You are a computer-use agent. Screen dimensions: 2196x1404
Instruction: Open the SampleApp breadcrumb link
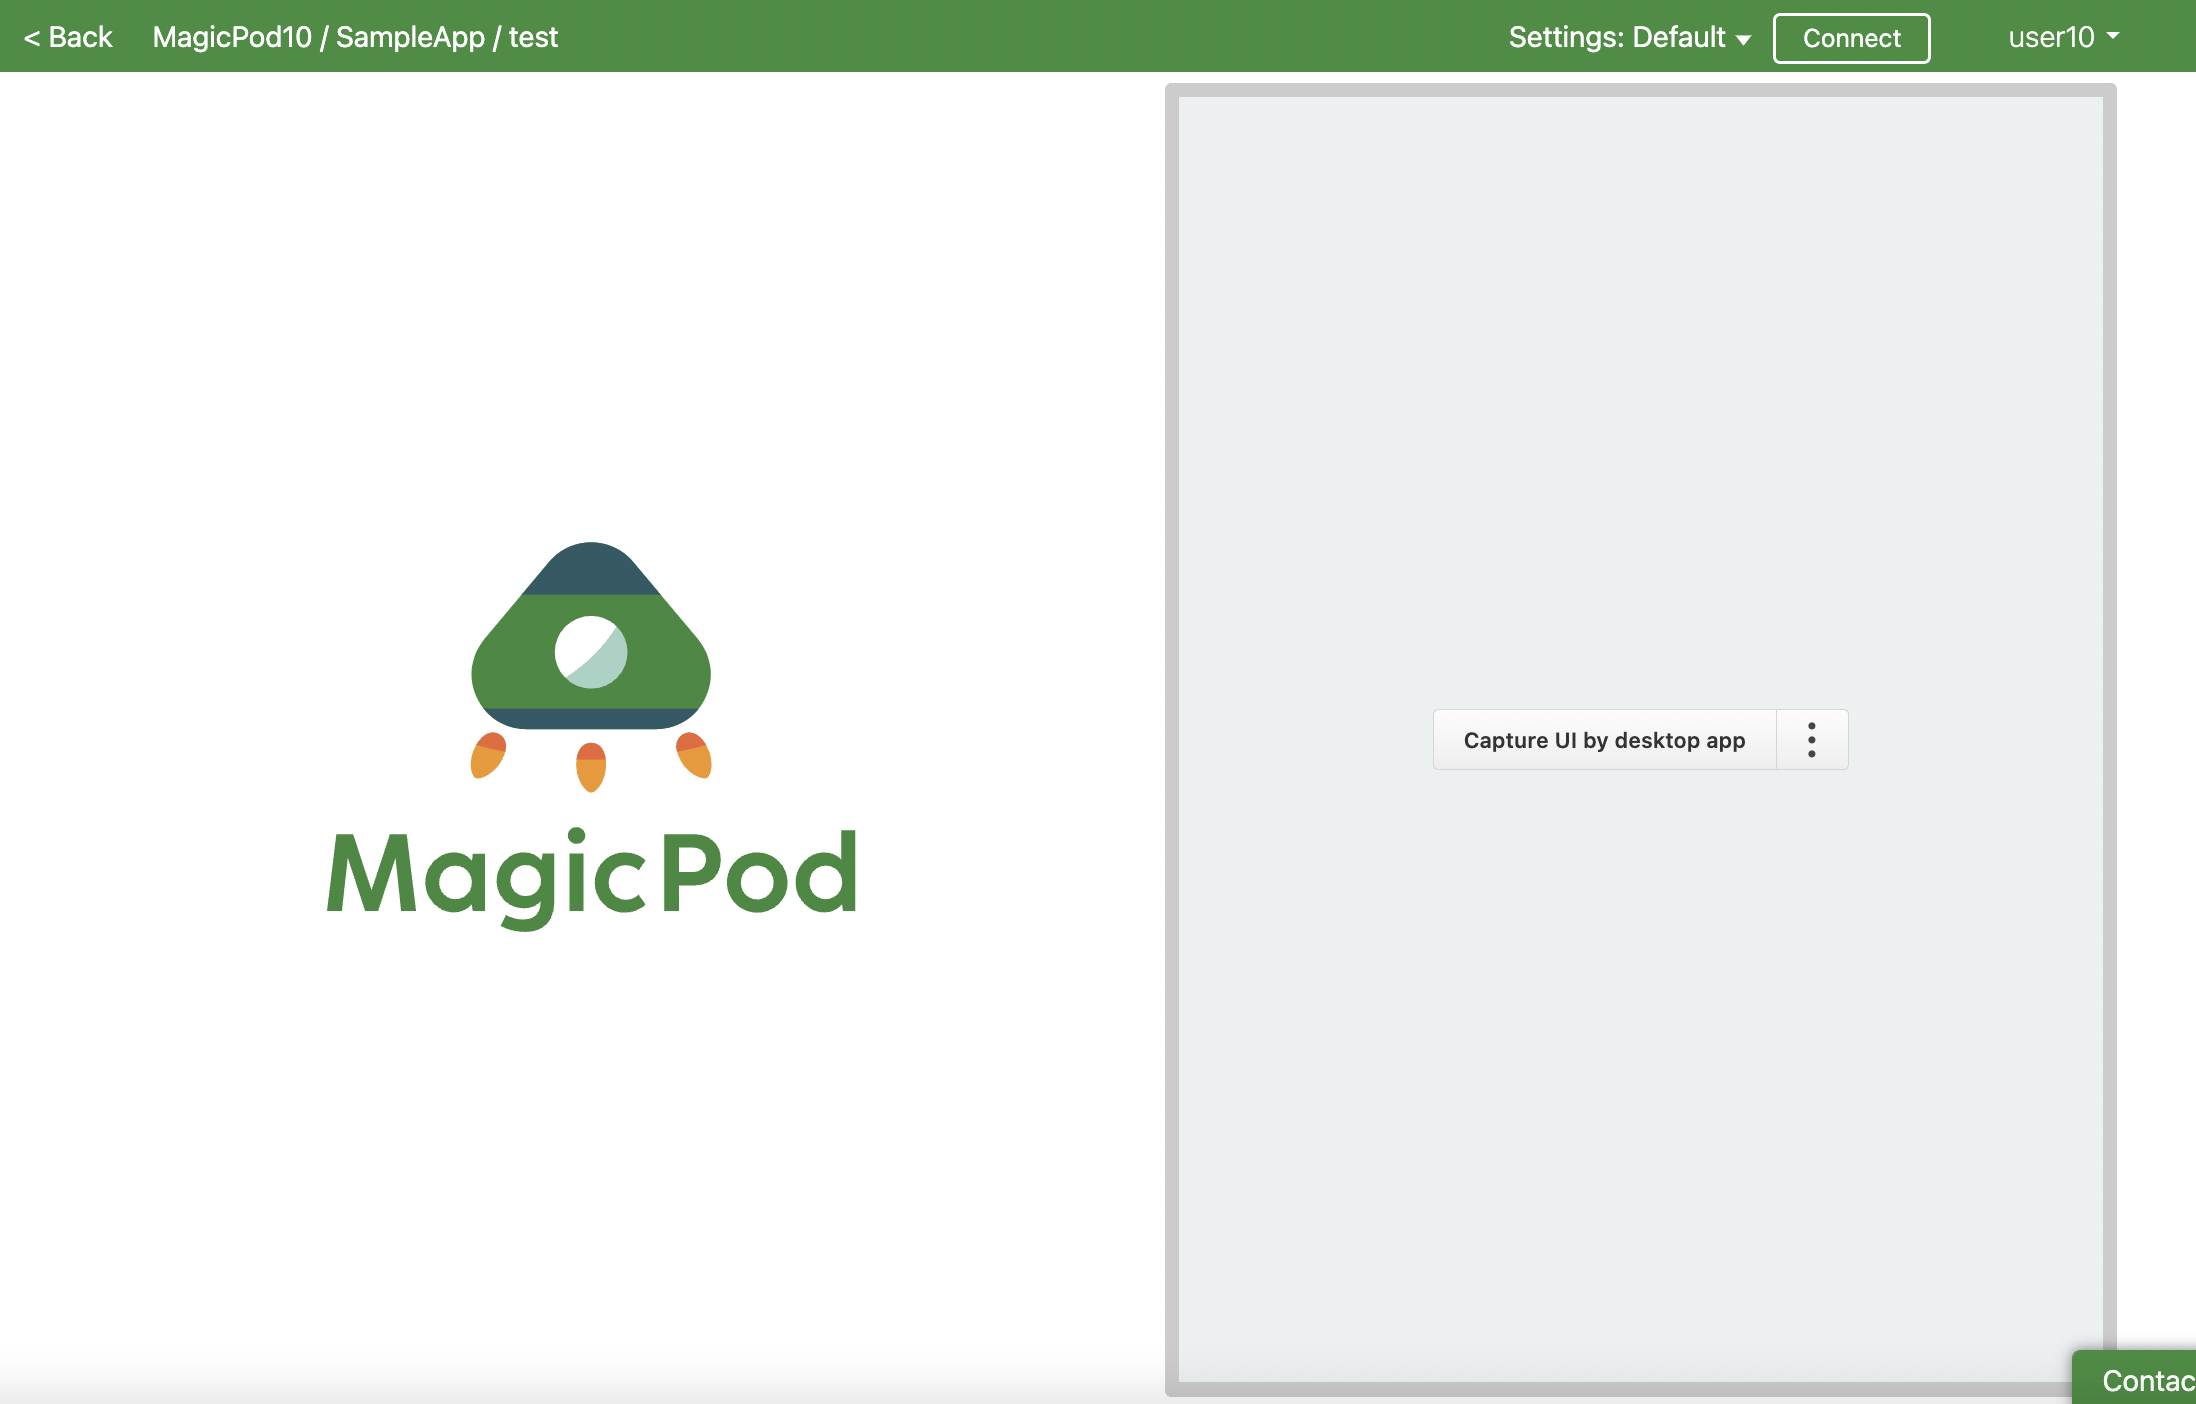point(410,37)
